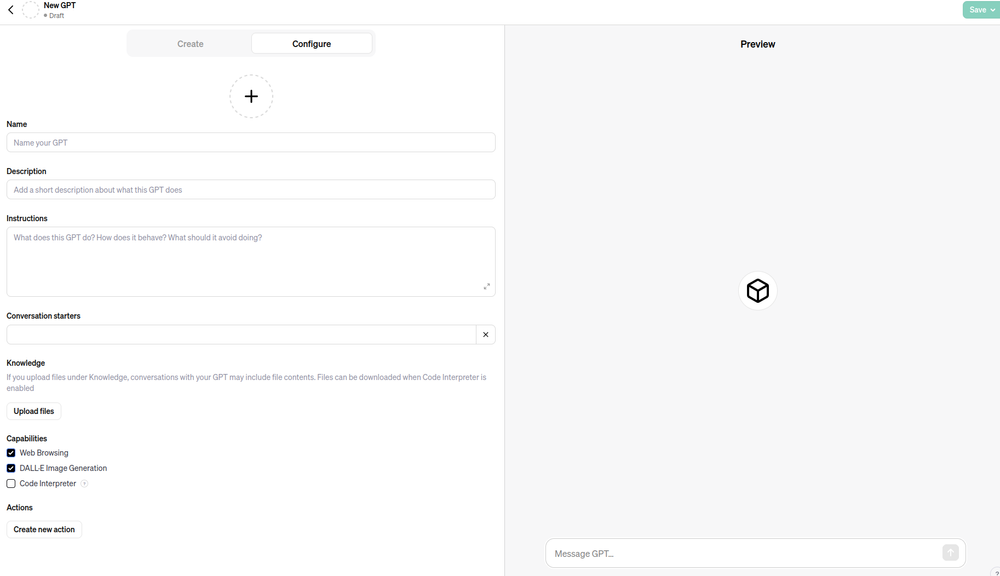Open the Save dropdown button
This screenshot has width=1000, height=576.
[981, 10]
